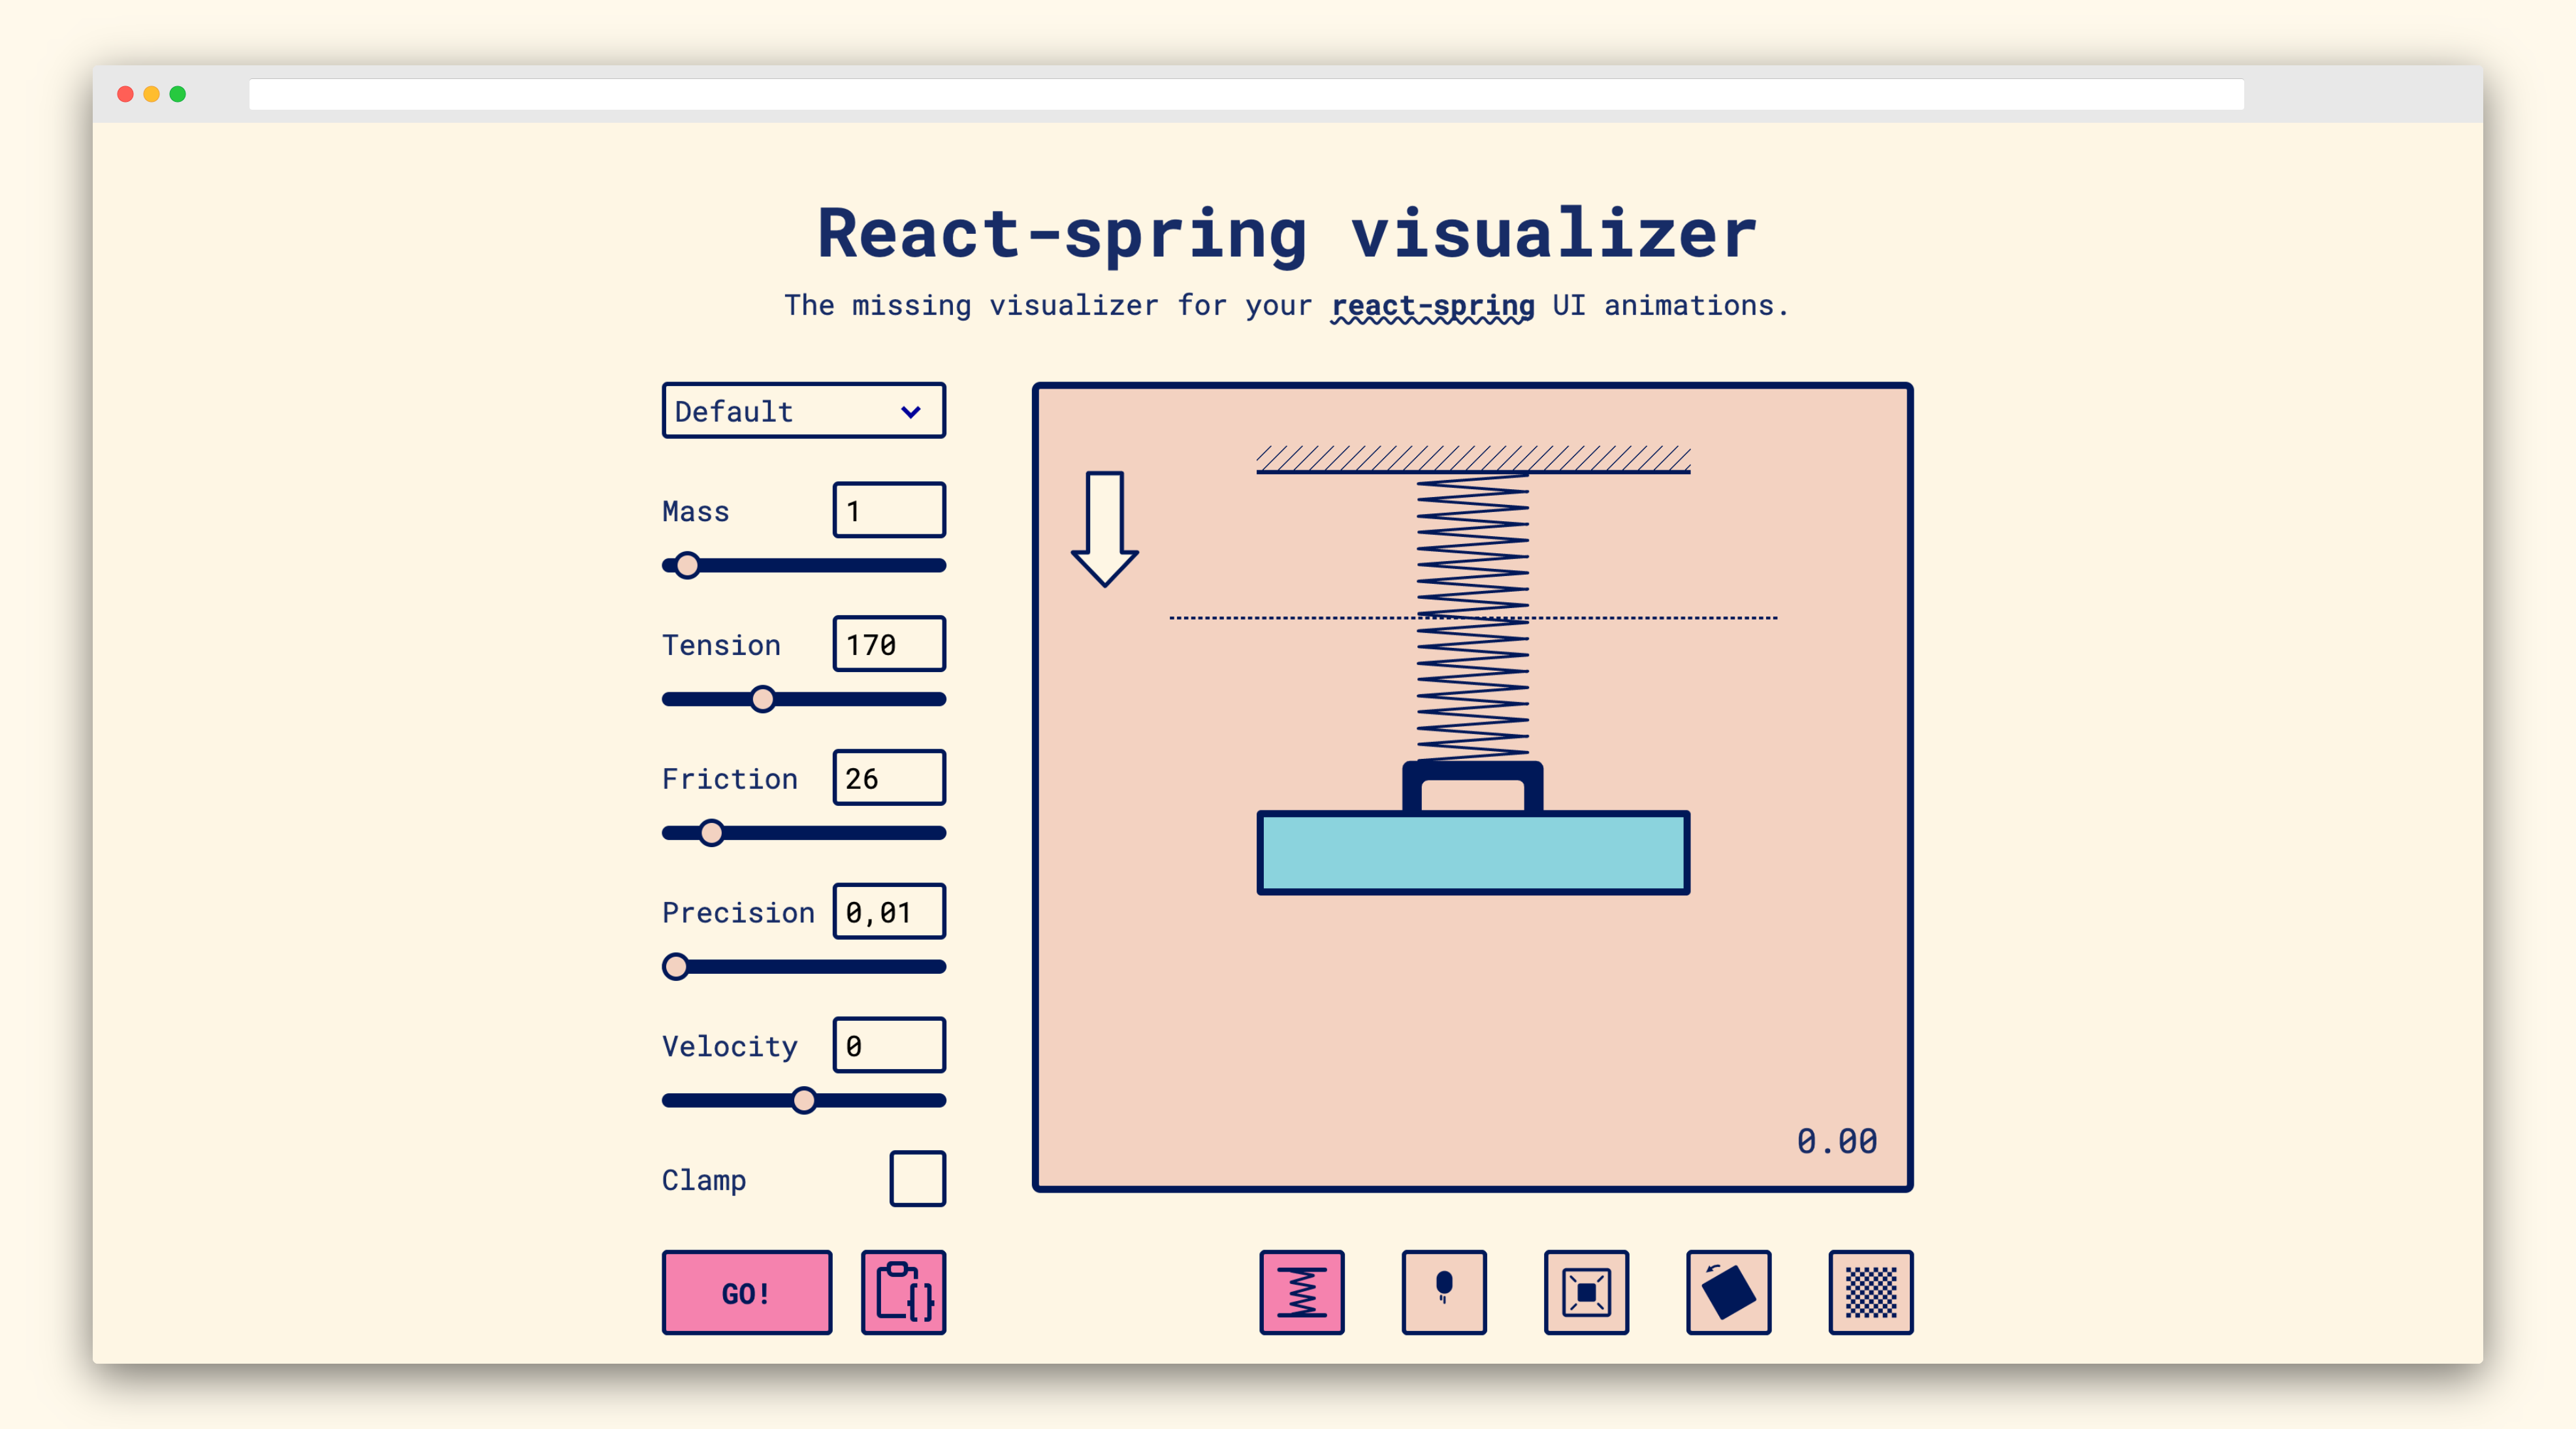Select the scale animation icon
Screen dimensions: 2576x1429
(x=1586, y=1292)
